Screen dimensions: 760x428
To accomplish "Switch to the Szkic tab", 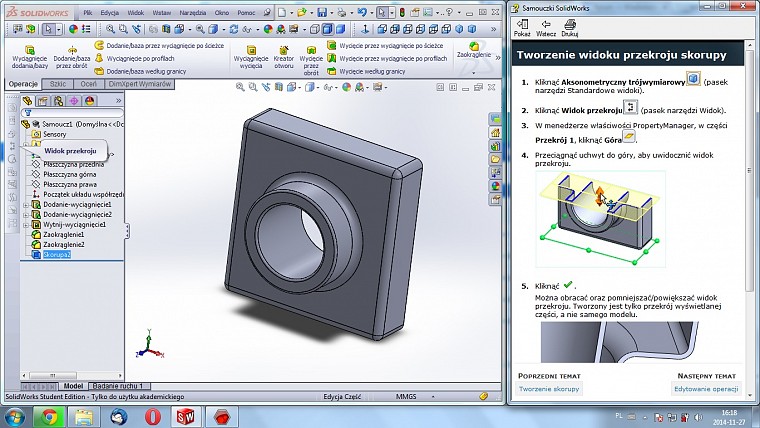I will [x=58, y=84].
